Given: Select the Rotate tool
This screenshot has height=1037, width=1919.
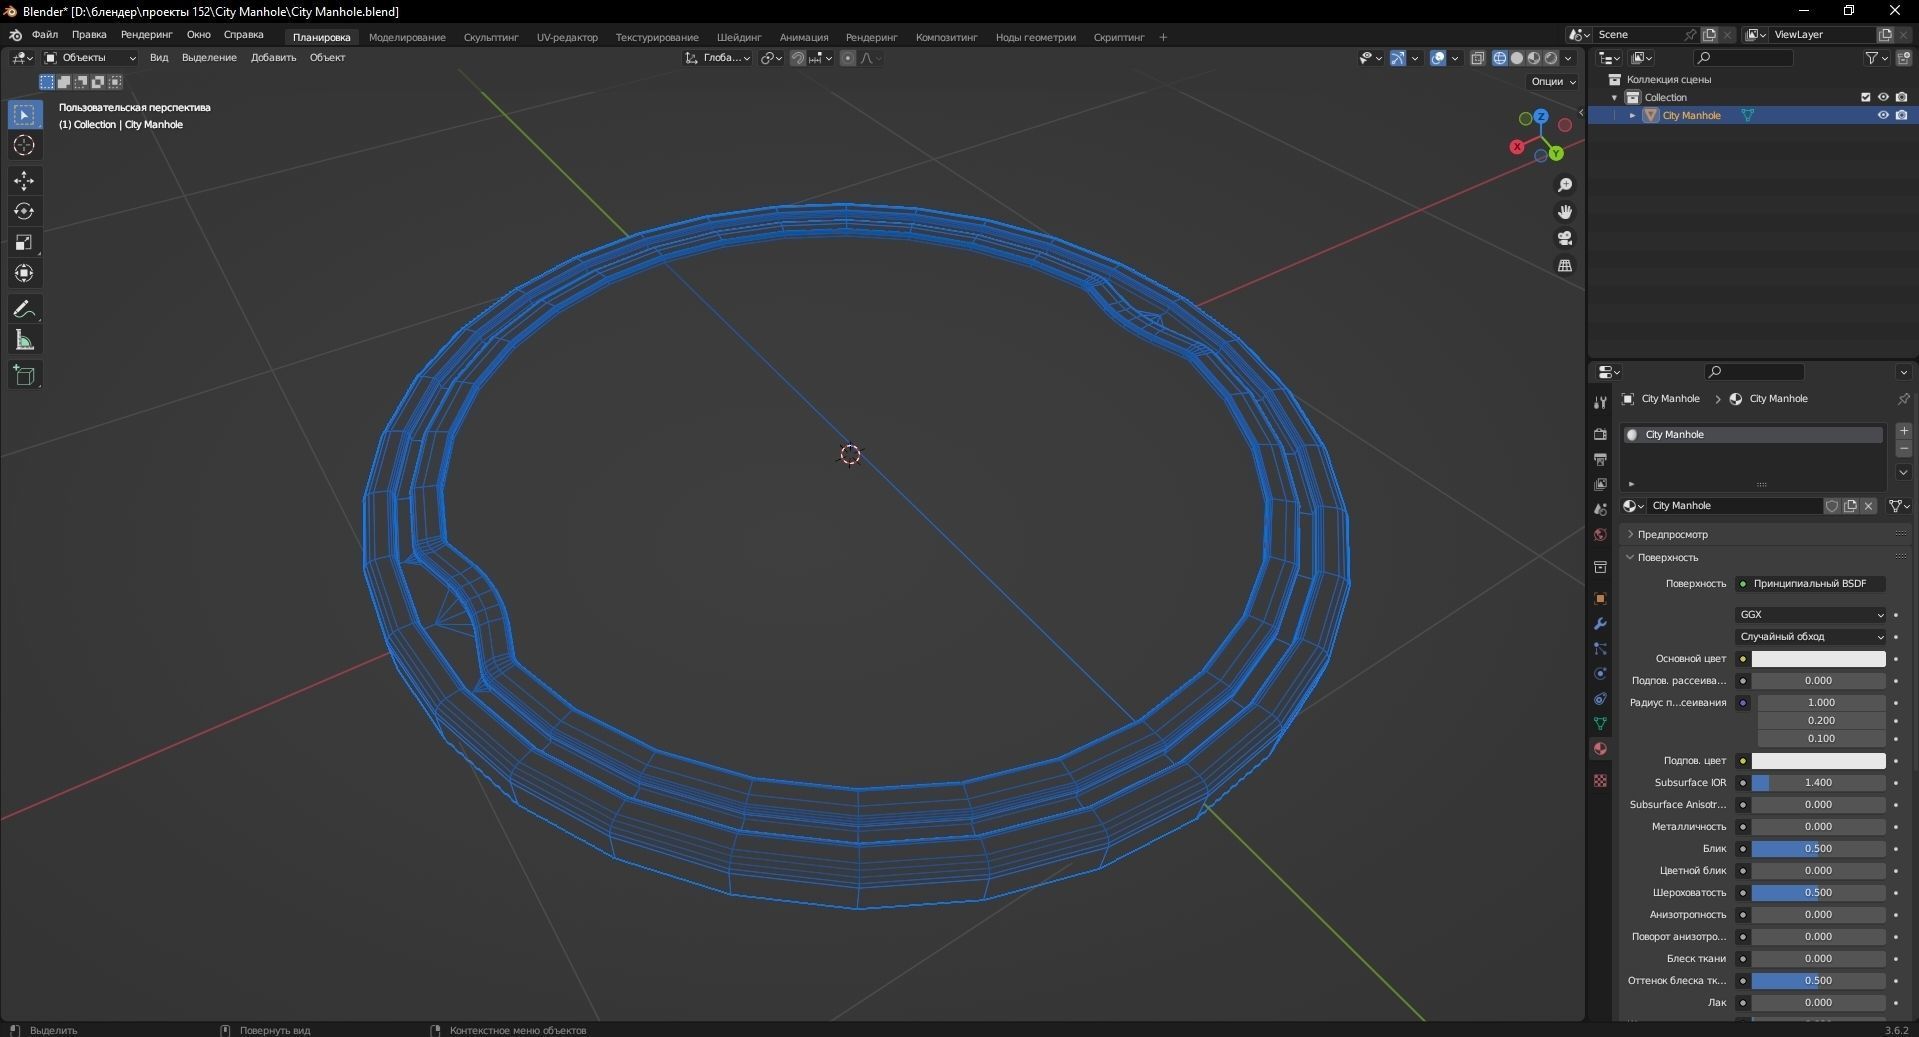Looking at the screenshot, I should [24, 211].
